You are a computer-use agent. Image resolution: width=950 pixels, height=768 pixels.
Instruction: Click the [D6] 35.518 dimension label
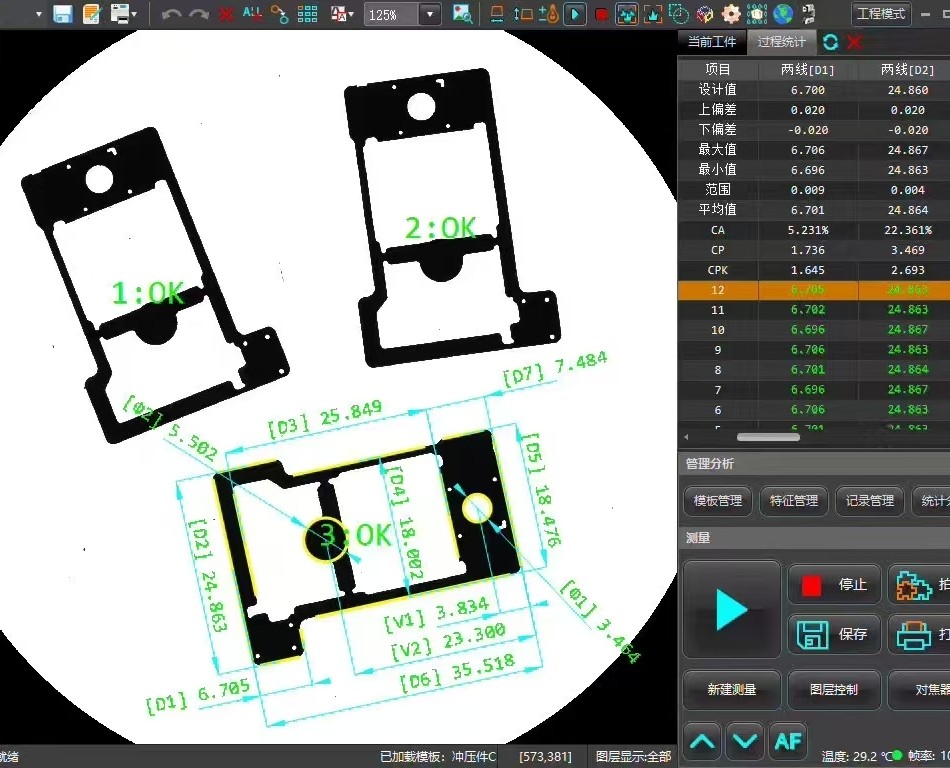tap(459, 672)
